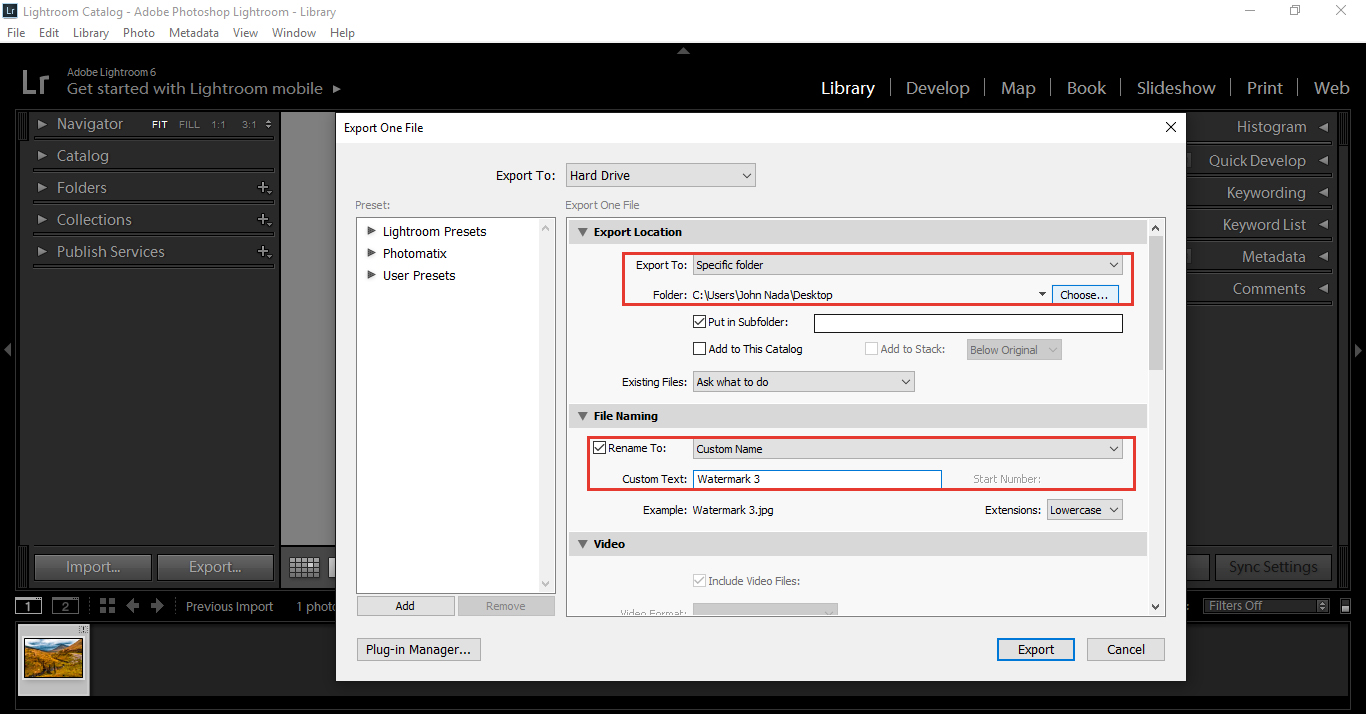The width and height of the screenshot is (1366, 714).
Task: Open Navigator zoom ratio dropdown arrows
Action: click(x=267, y=125)
